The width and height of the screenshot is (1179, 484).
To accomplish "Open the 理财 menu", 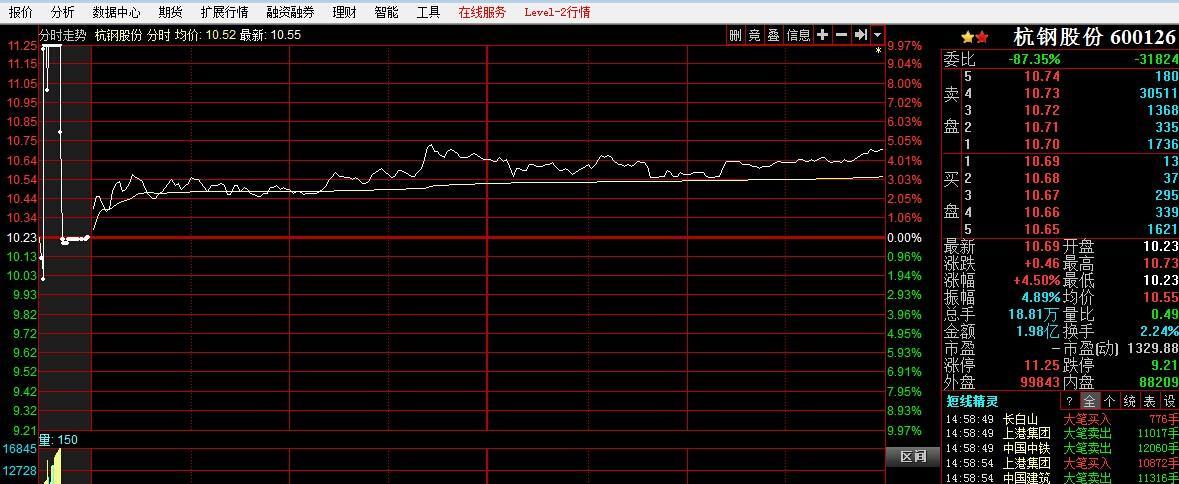I will [x=344, y=12].
